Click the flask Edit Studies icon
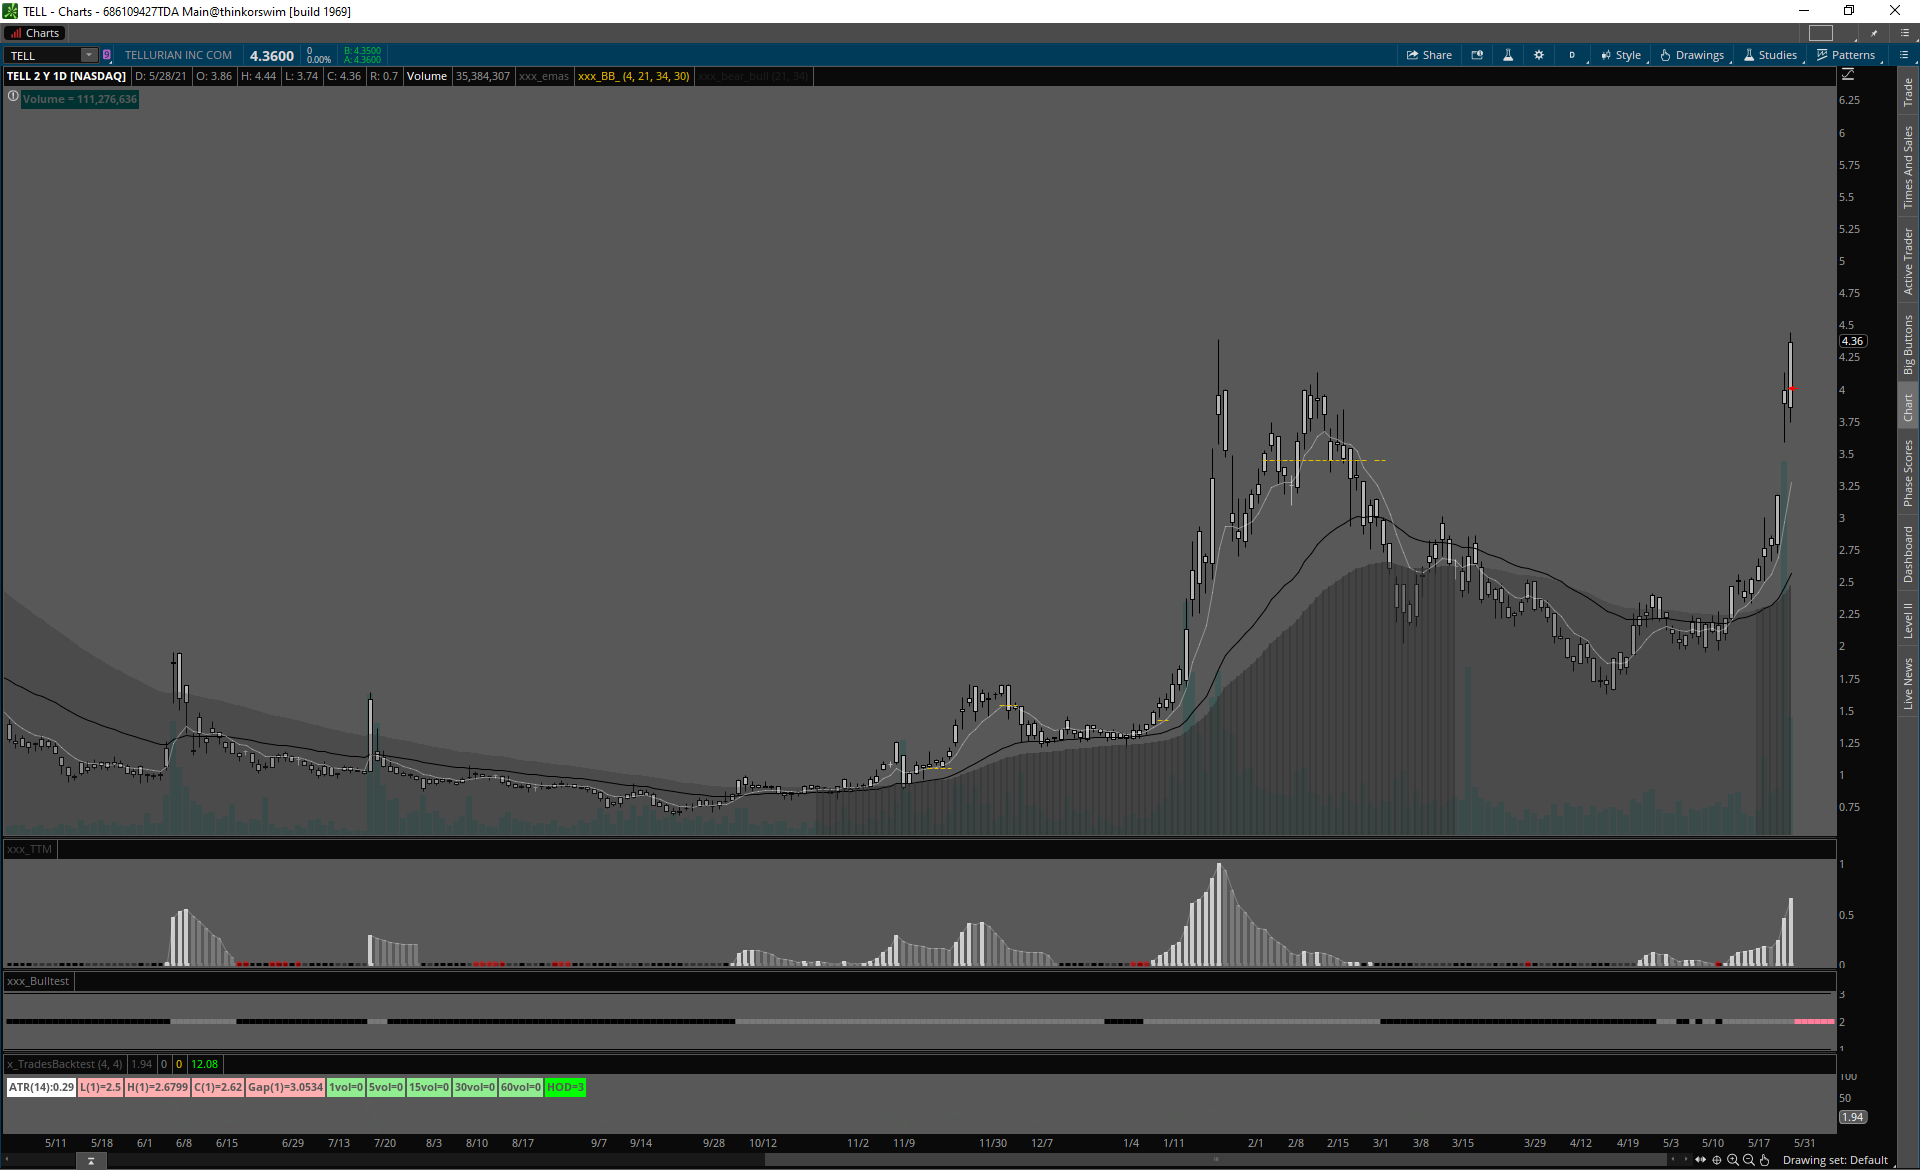 (x=1508, y=55)
